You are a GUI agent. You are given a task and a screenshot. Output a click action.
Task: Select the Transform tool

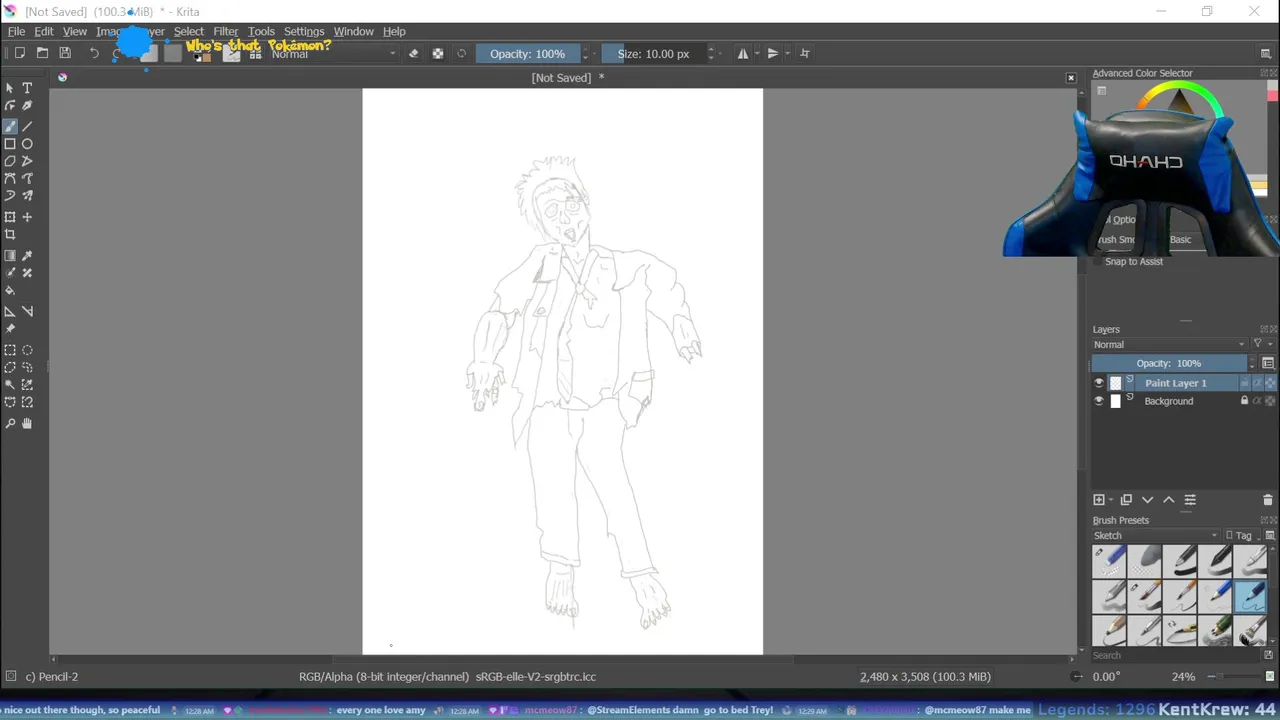click(x=10, y=217)
